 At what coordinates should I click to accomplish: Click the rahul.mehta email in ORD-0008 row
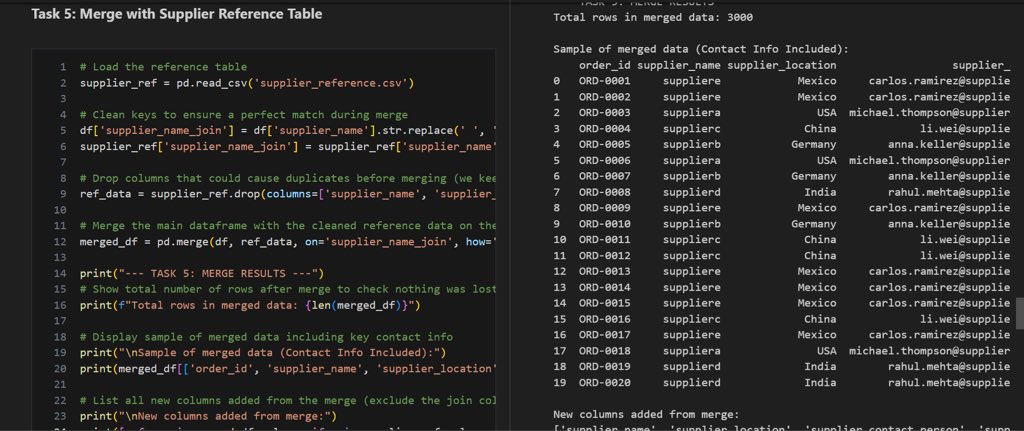949,192
